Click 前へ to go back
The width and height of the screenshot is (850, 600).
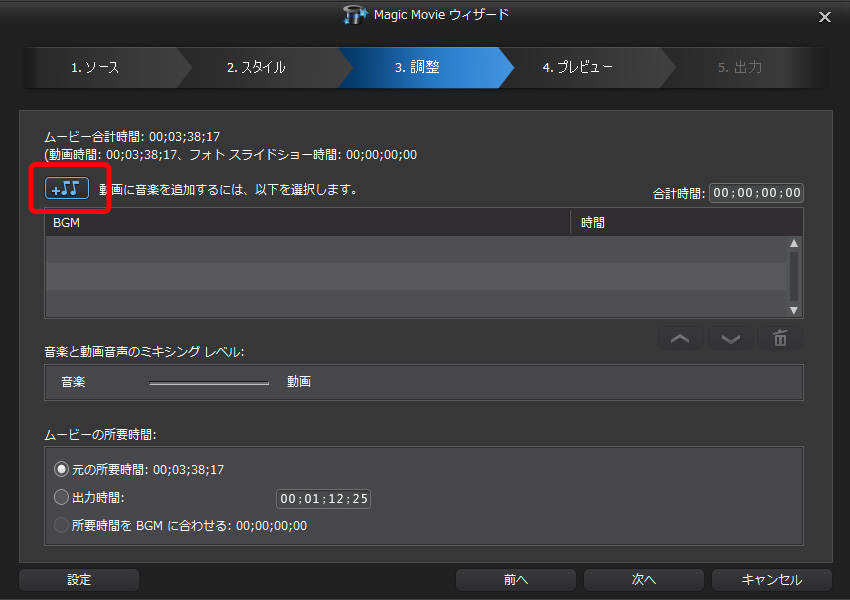tap(516, 579)
